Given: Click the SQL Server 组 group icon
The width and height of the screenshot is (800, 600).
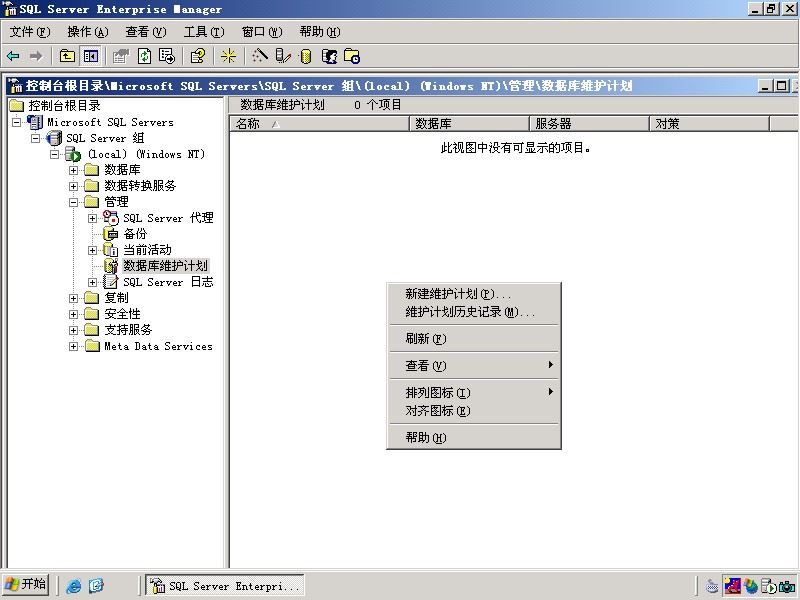Looking at the screenshot, I should 54,138.
